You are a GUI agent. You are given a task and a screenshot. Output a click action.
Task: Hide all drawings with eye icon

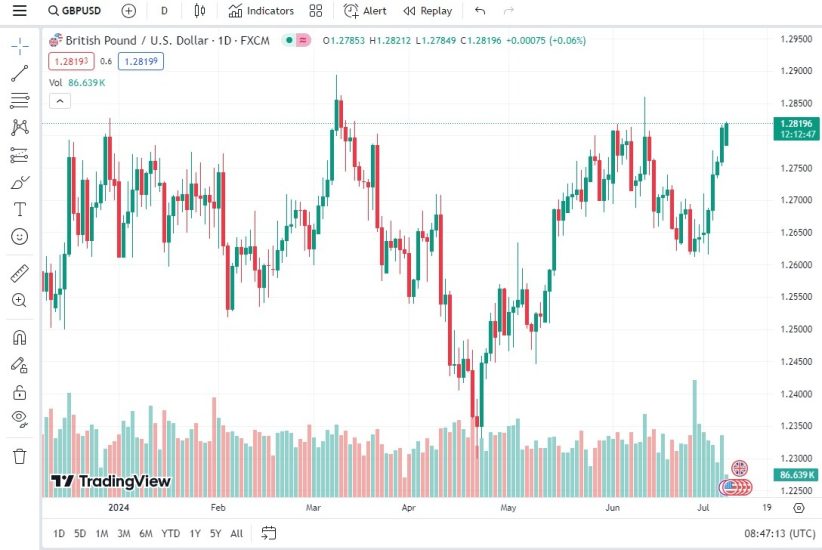19,418
